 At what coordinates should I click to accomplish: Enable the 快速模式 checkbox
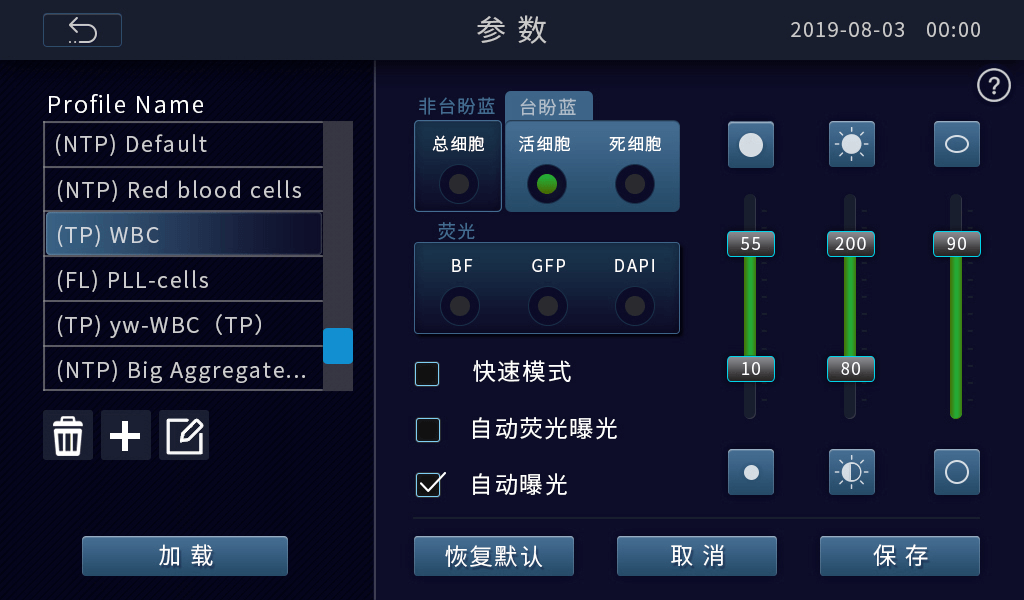click(x=427, y=374)
